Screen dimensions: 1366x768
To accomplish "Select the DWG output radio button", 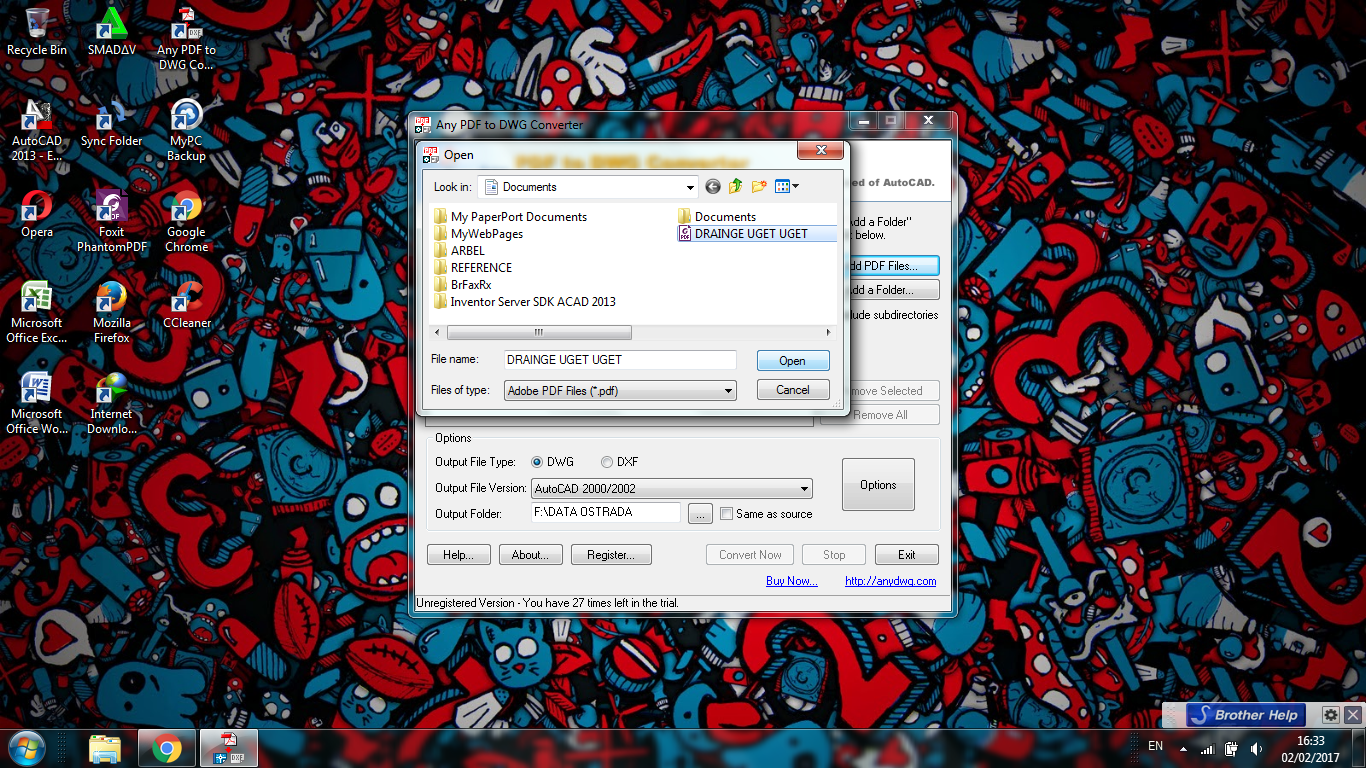I will point(537,462).
